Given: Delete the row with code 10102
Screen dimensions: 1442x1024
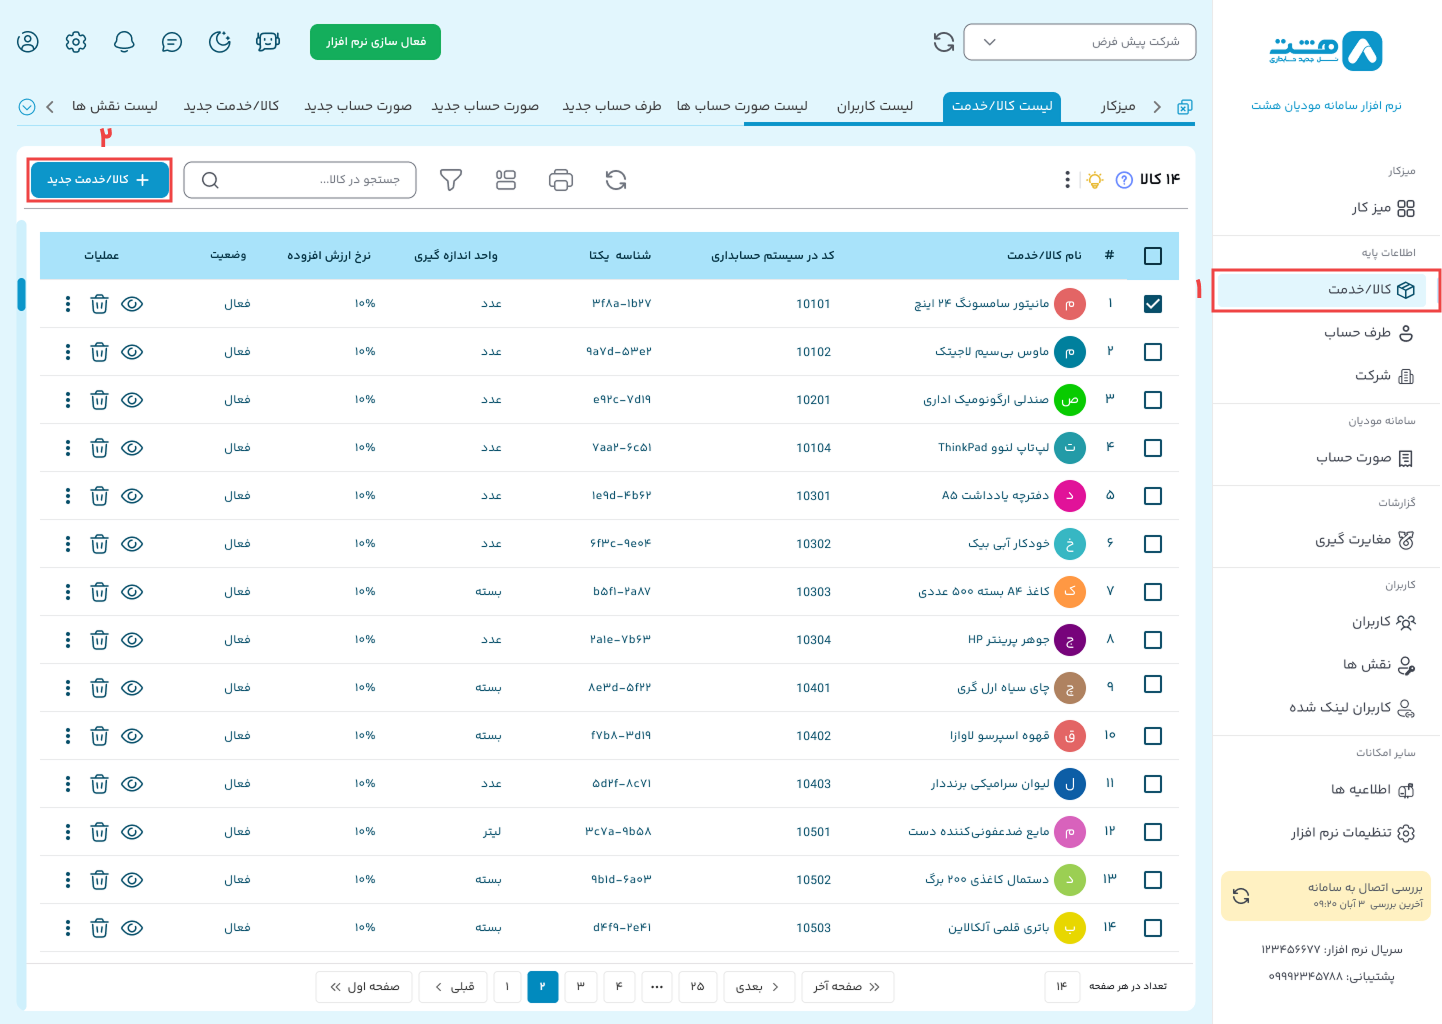Looking at the screenshot, I should tap(99, 352).
